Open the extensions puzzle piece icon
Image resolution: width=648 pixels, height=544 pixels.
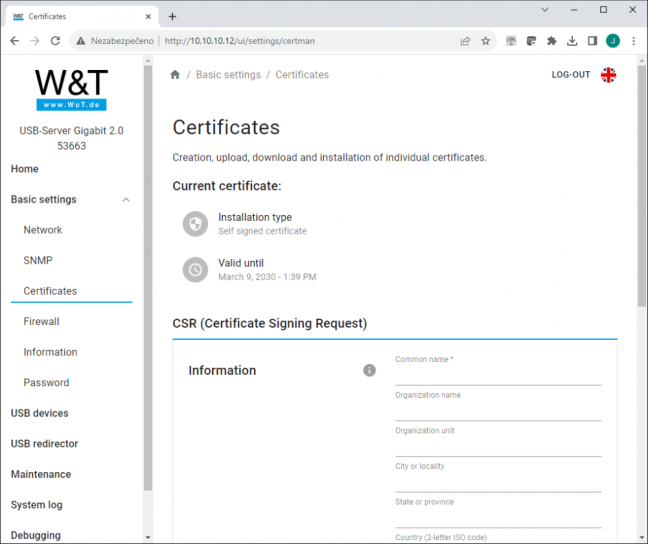coord(551,41)
